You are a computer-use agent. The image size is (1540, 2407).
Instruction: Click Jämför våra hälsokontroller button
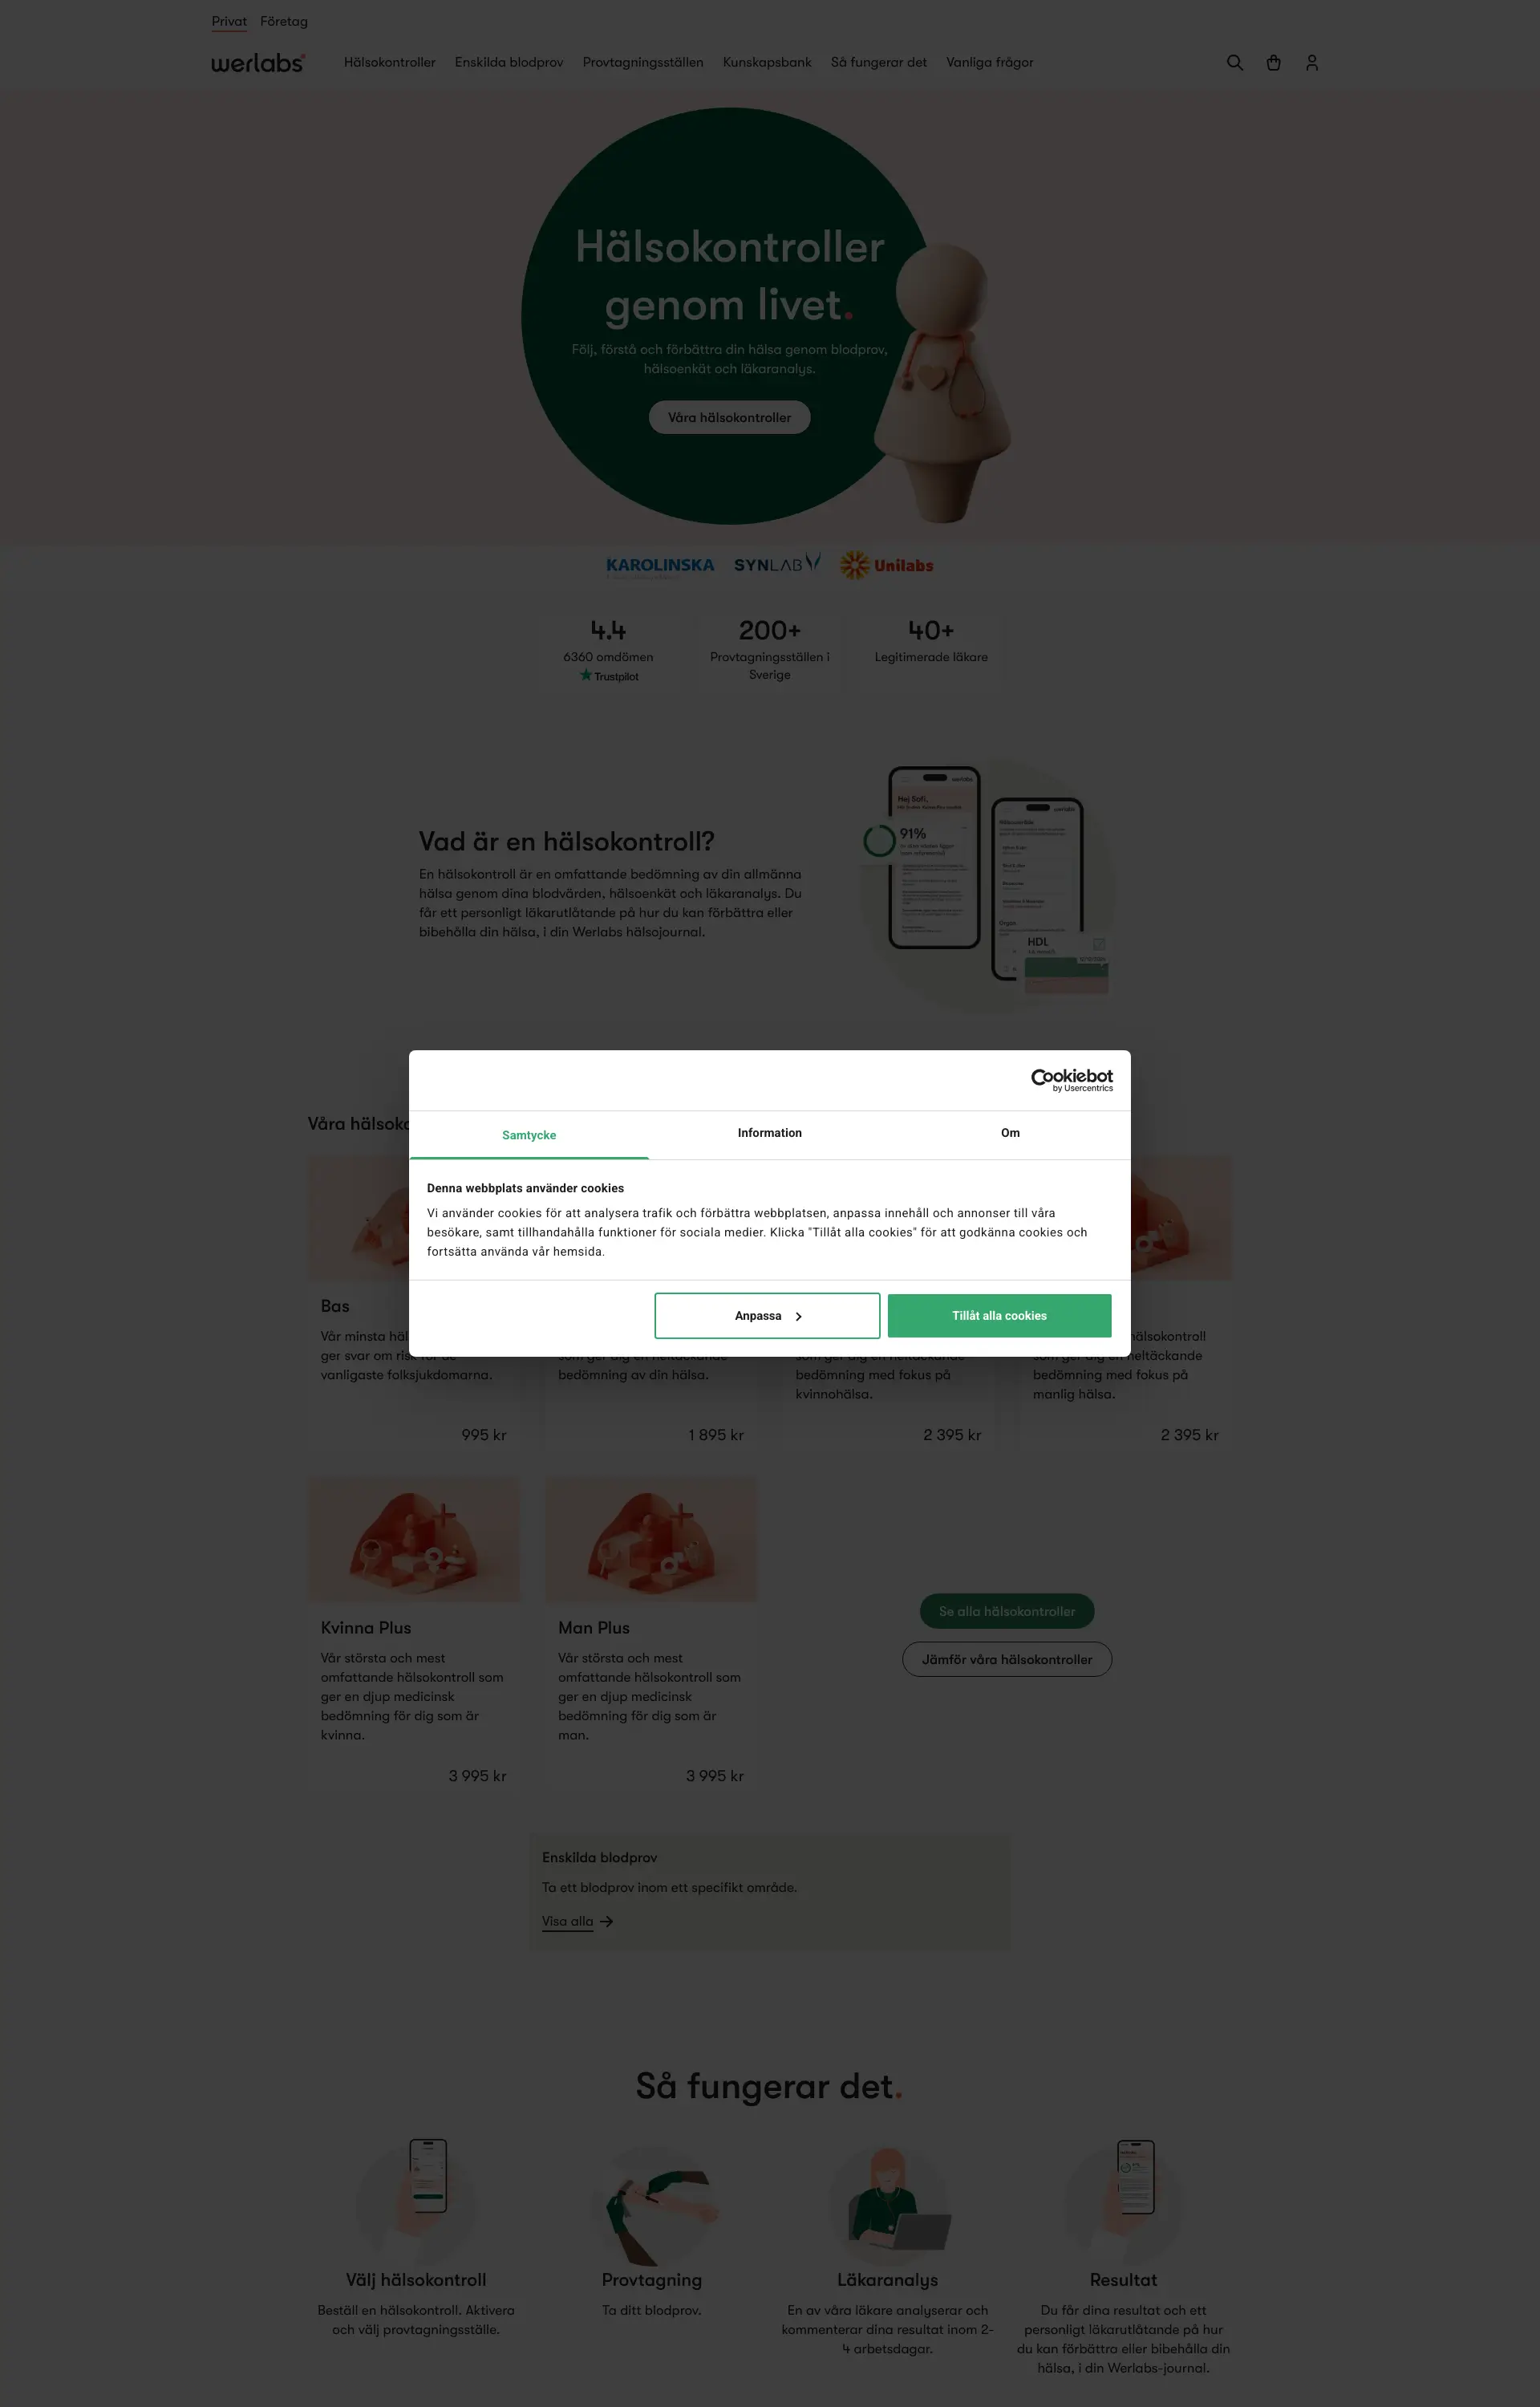click(x=1007, y=1659)
